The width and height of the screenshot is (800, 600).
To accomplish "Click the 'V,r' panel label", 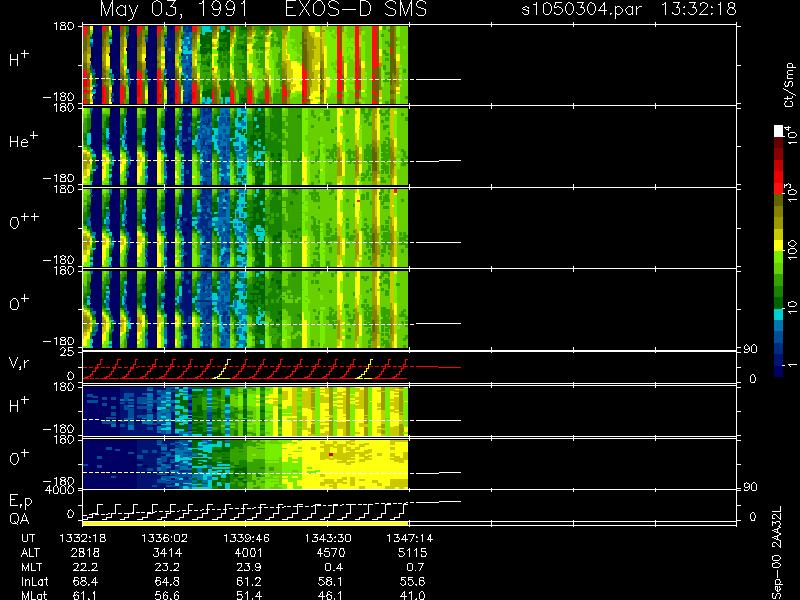I will (x=19, y=363).
